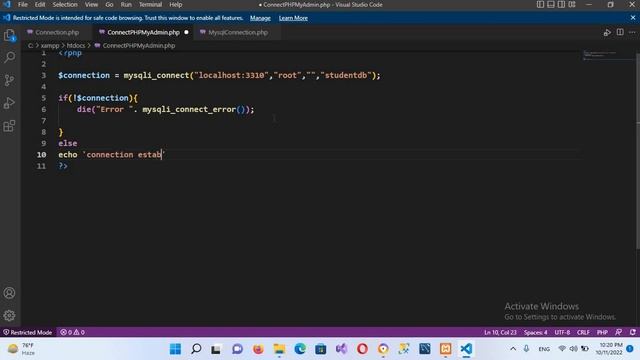The width and height of the screenshot is (640, 360).
Task: Toggle the primary sidebar layout icon
Action: [x=540, y=4]
